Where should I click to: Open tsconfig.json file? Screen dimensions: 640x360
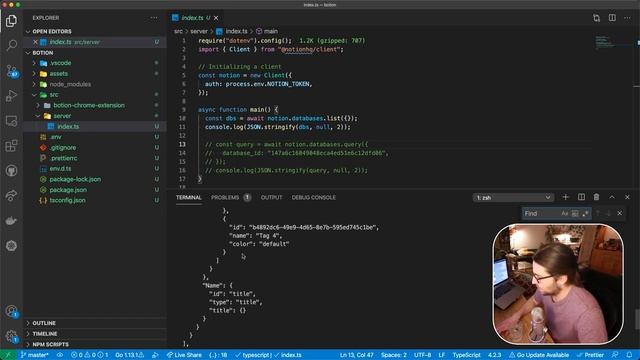coord(95,200)
